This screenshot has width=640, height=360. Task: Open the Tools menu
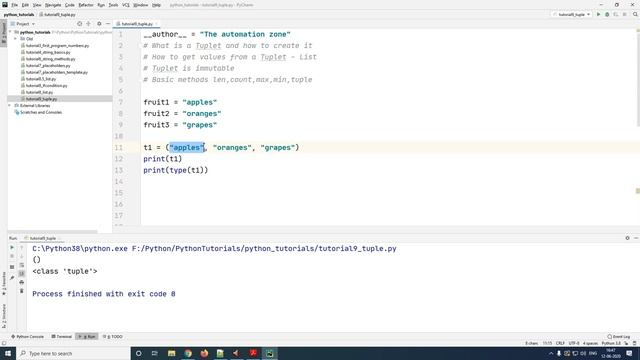(113, 5)
